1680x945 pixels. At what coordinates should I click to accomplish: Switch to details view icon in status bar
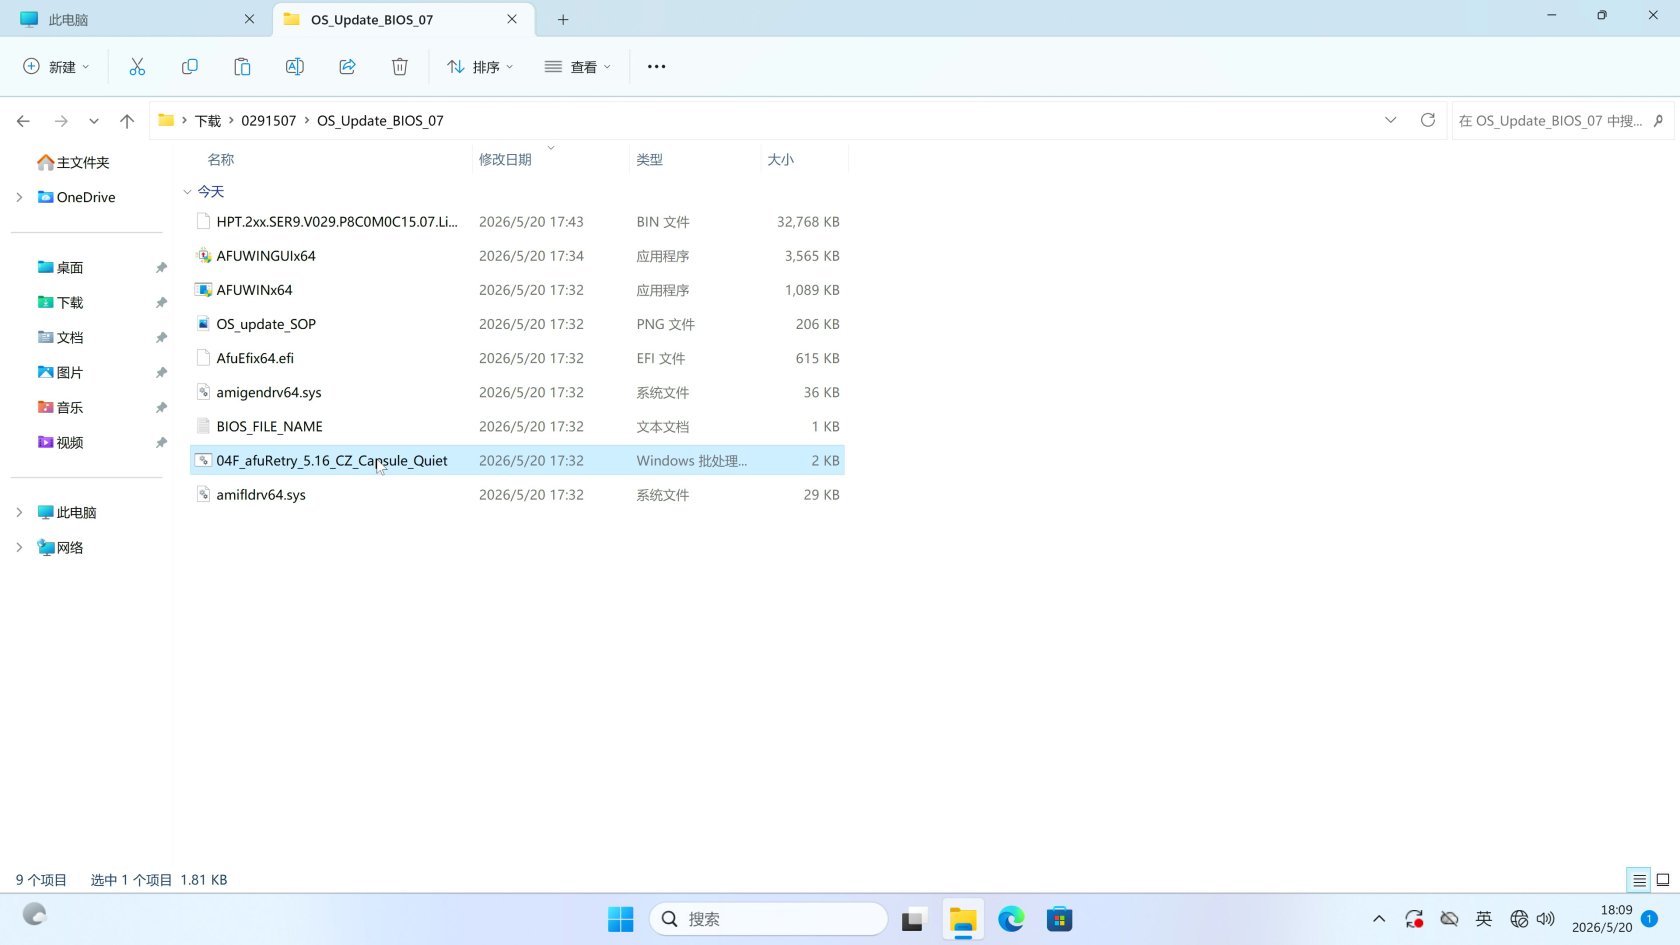[x=1639, y=880]
